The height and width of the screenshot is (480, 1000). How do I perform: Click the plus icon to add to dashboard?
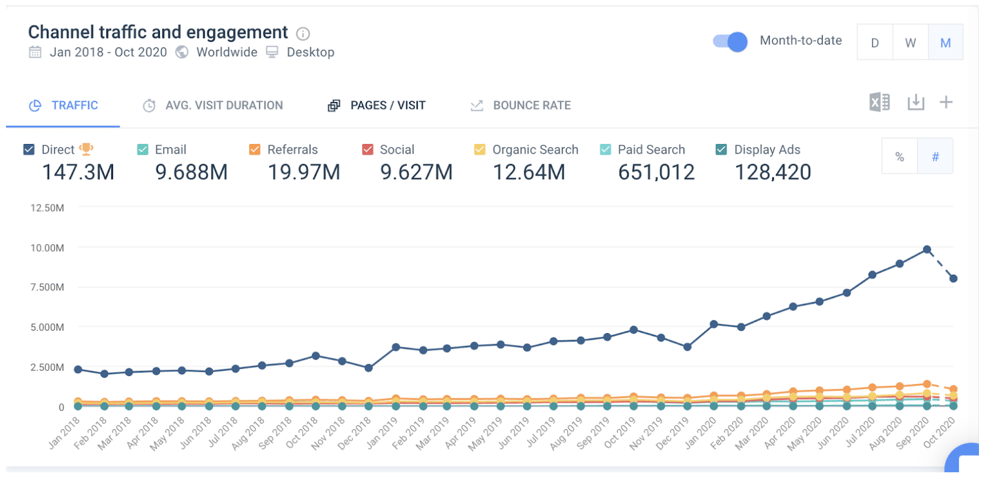pyautogui.click(x=946, y=102)
